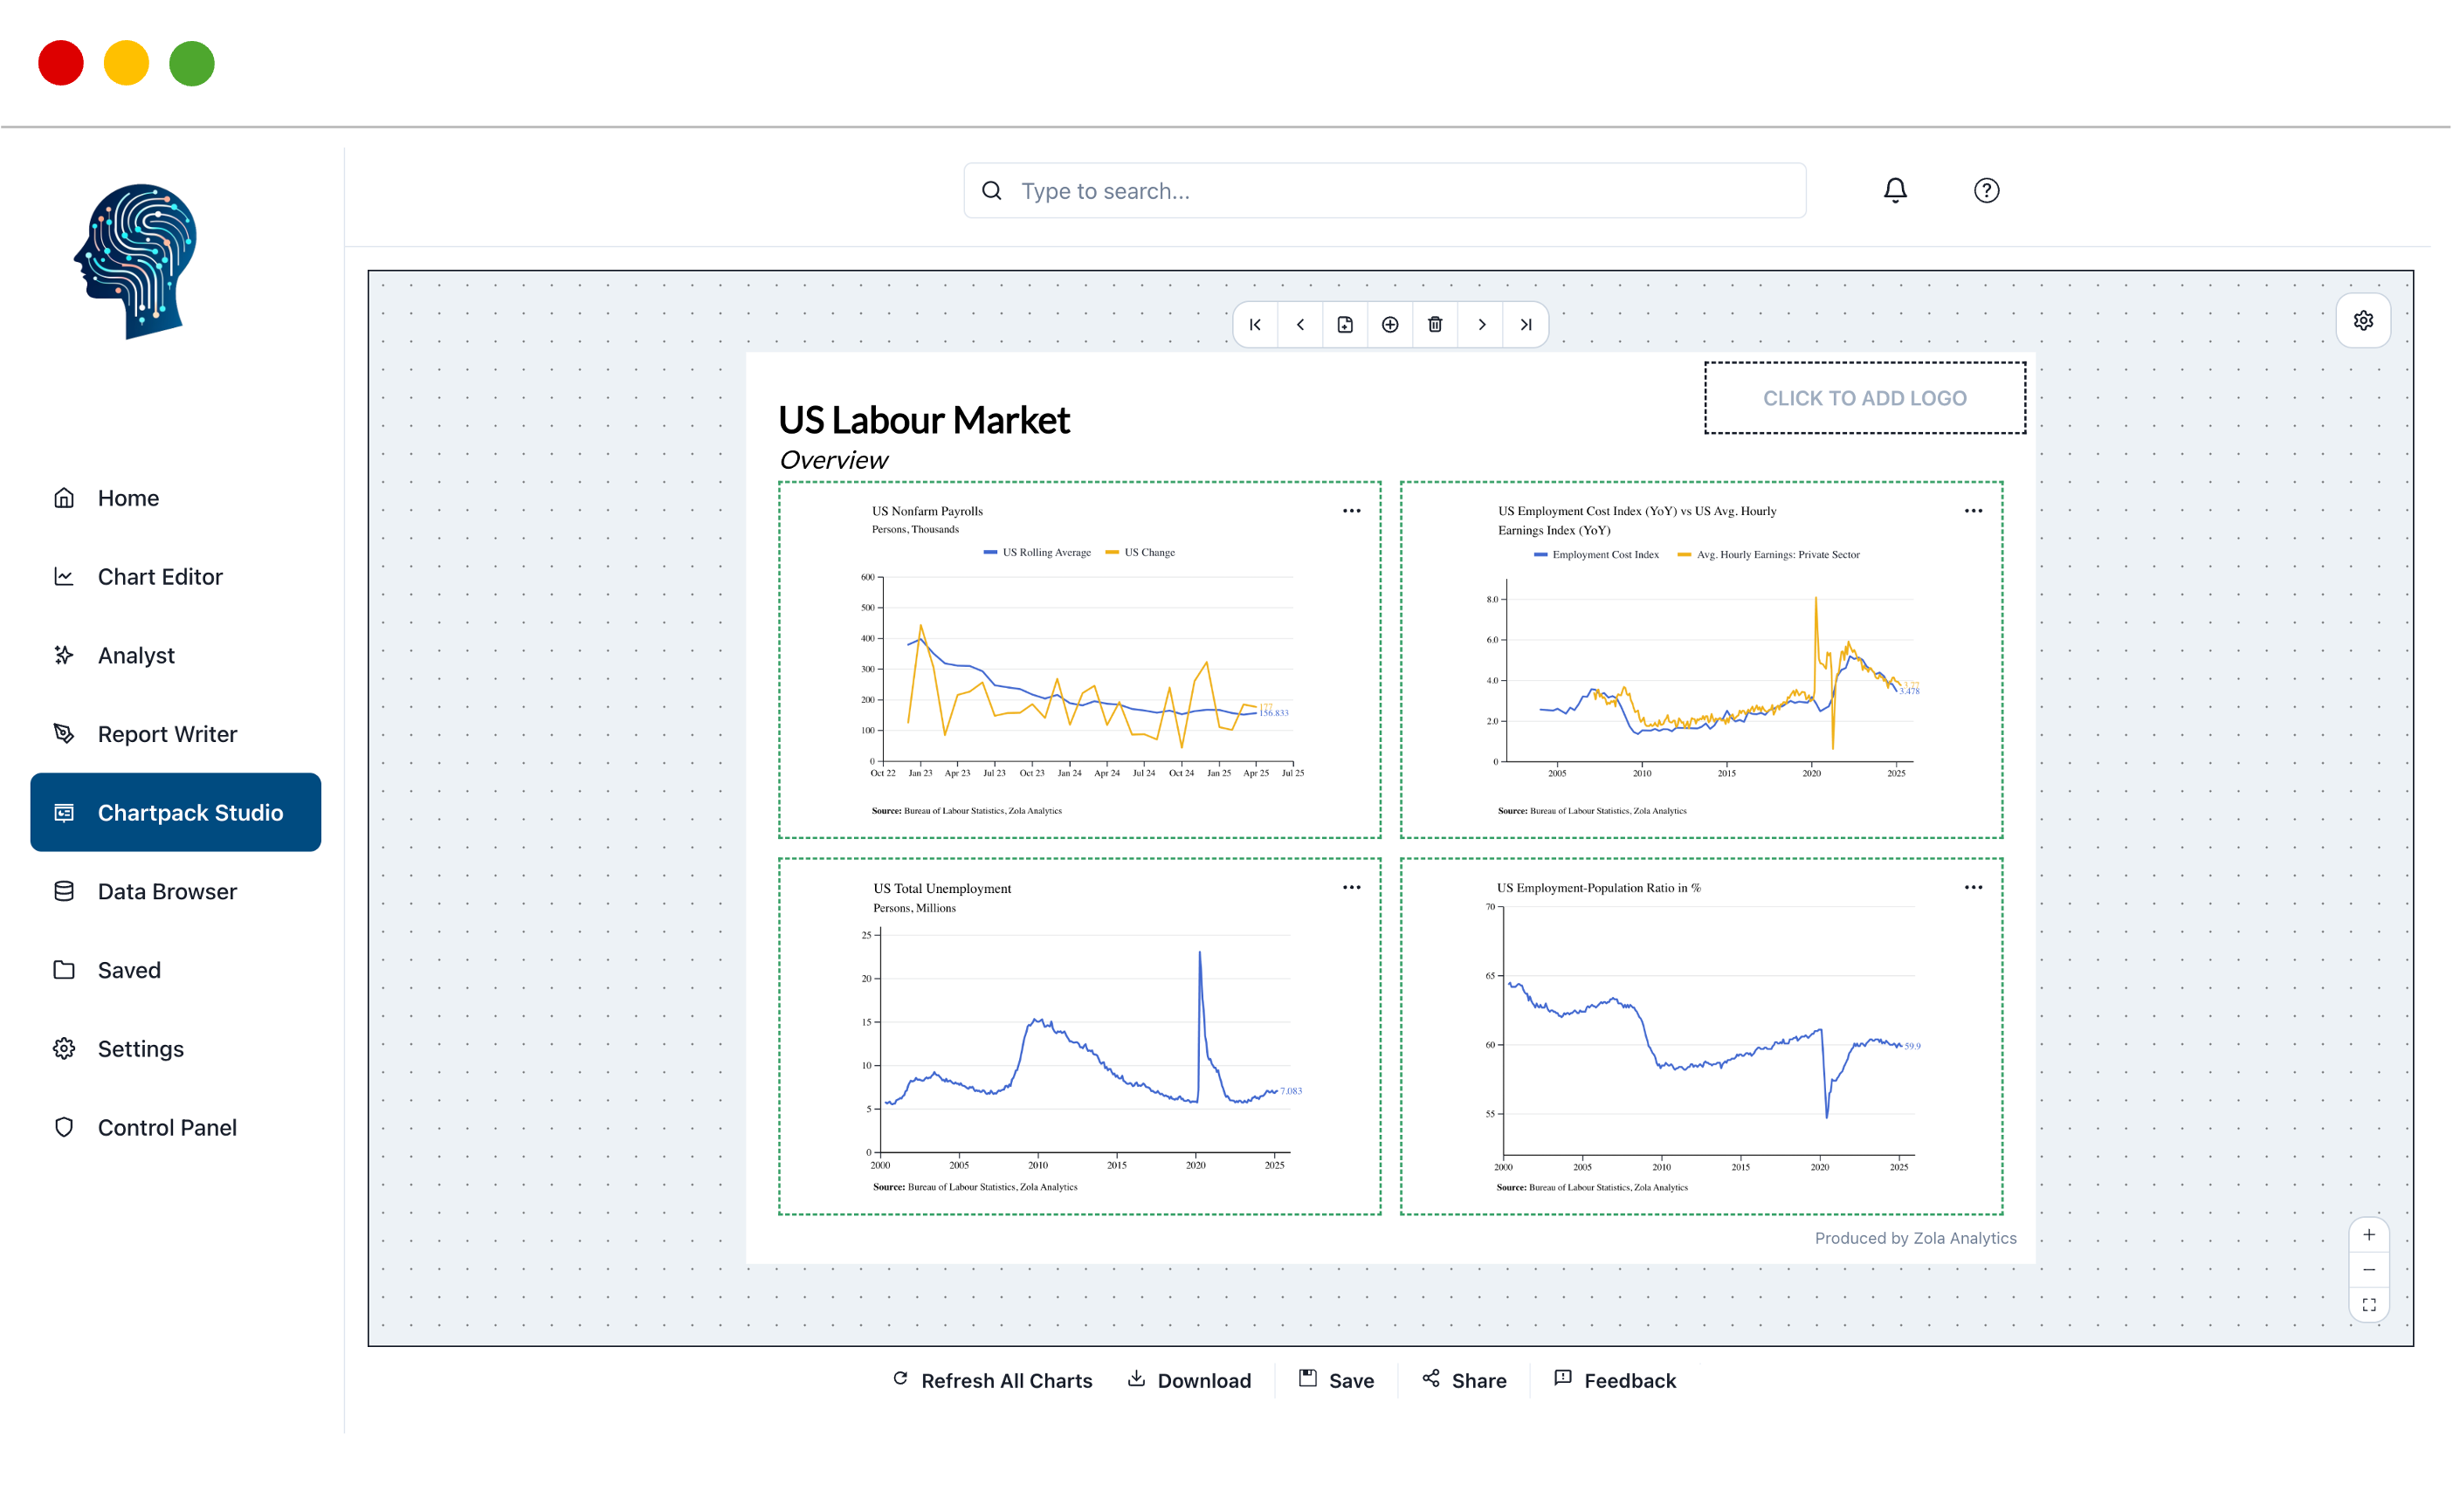Open the Data Browser section
The image size is (2453, 1512).
[166, 891]
